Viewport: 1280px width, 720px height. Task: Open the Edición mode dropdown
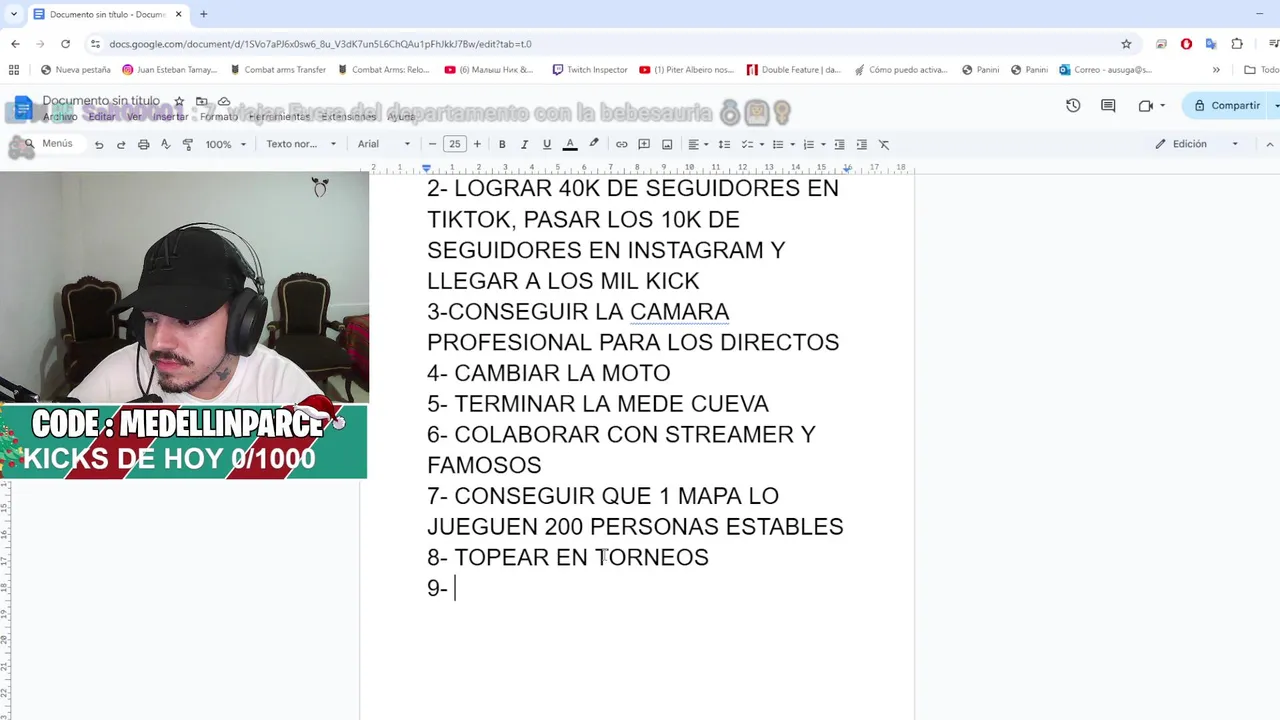[1196, 144]
